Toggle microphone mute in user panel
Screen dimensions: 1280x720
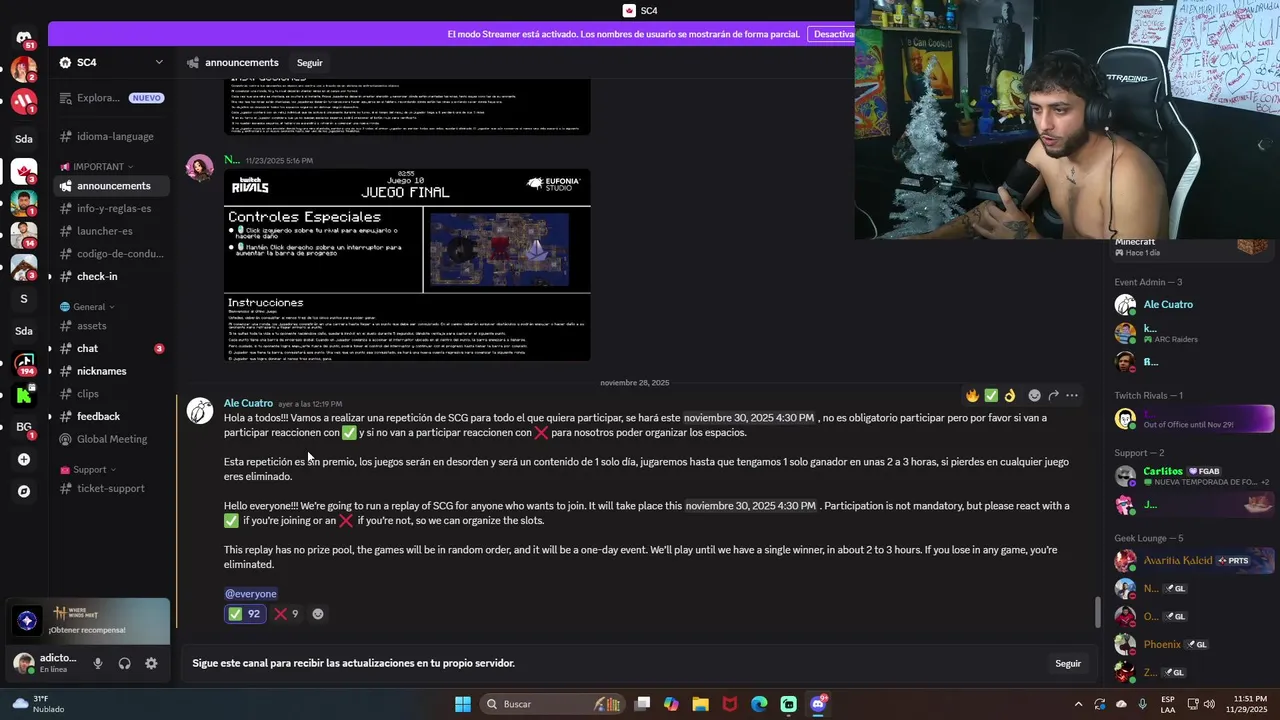(x=98, y=663)
